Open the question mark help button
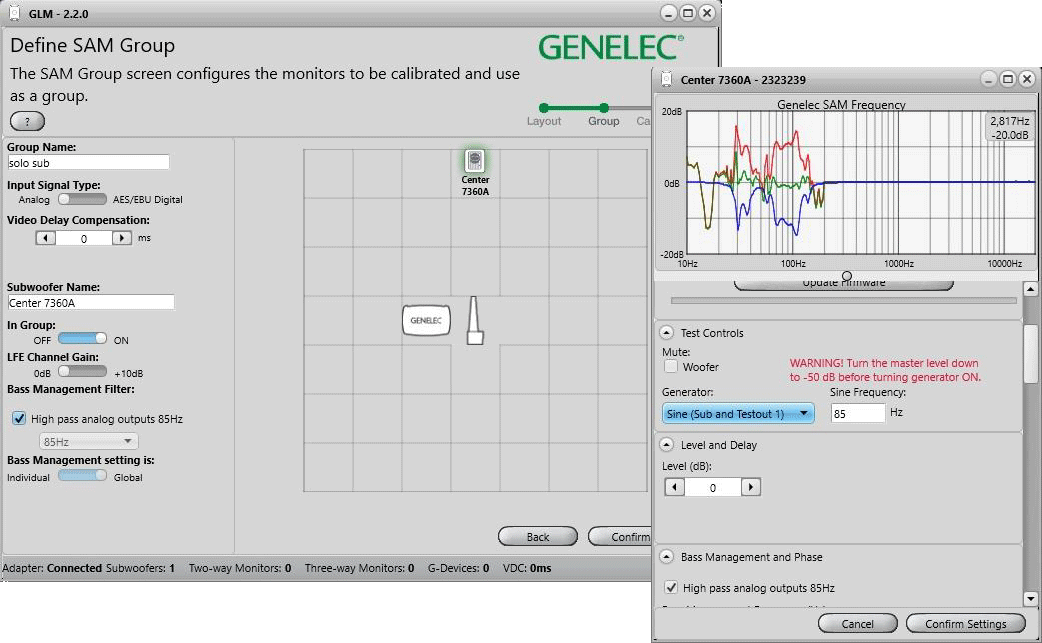 tap(27, 121)
